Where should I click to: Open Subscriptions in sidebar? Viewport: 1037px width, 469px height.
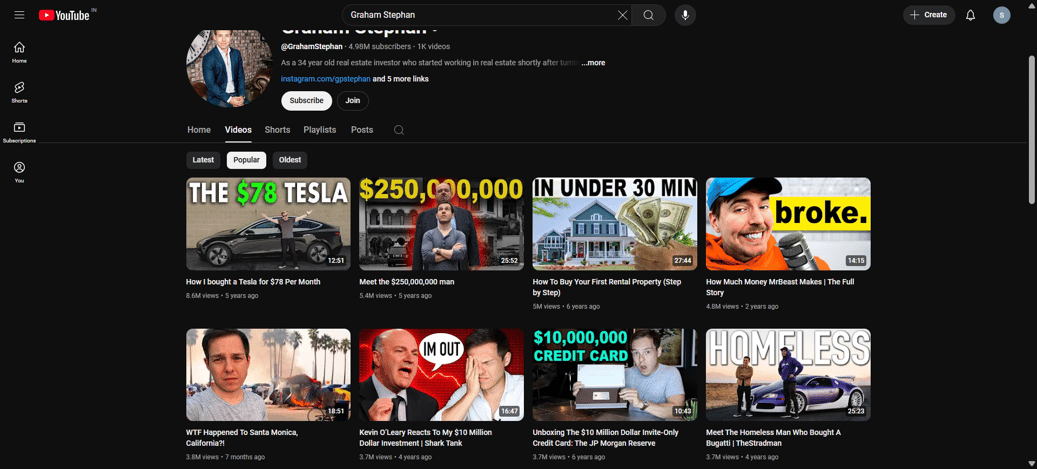click(19, 132)
